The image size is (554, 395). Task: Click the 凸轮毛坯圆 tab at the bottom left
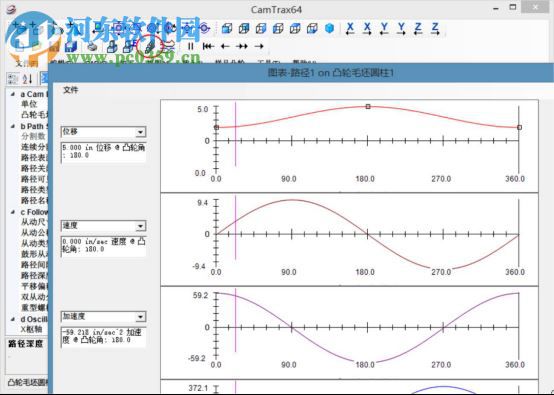coord(28,382)
